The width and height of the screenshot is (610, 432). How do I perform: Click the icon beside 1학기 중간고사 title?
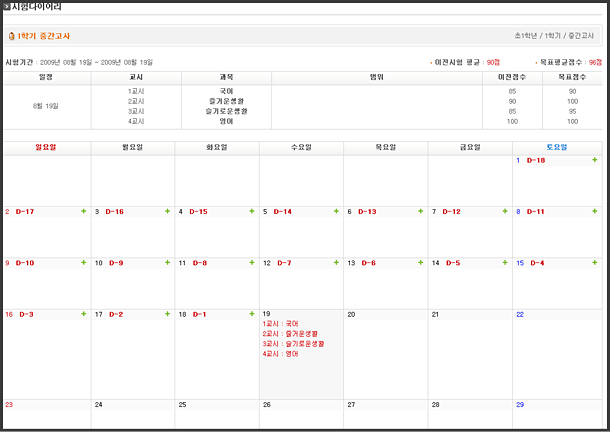(x=11, y=36)
